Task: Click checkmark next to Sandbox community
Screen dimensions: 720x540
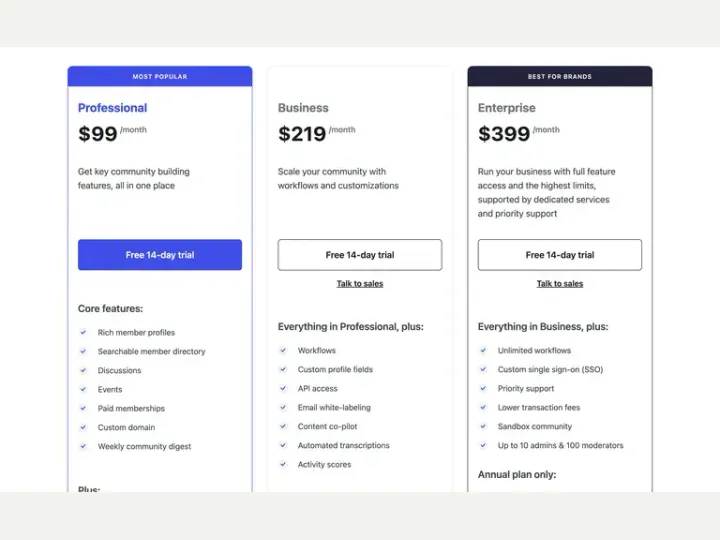Action: 483,426
